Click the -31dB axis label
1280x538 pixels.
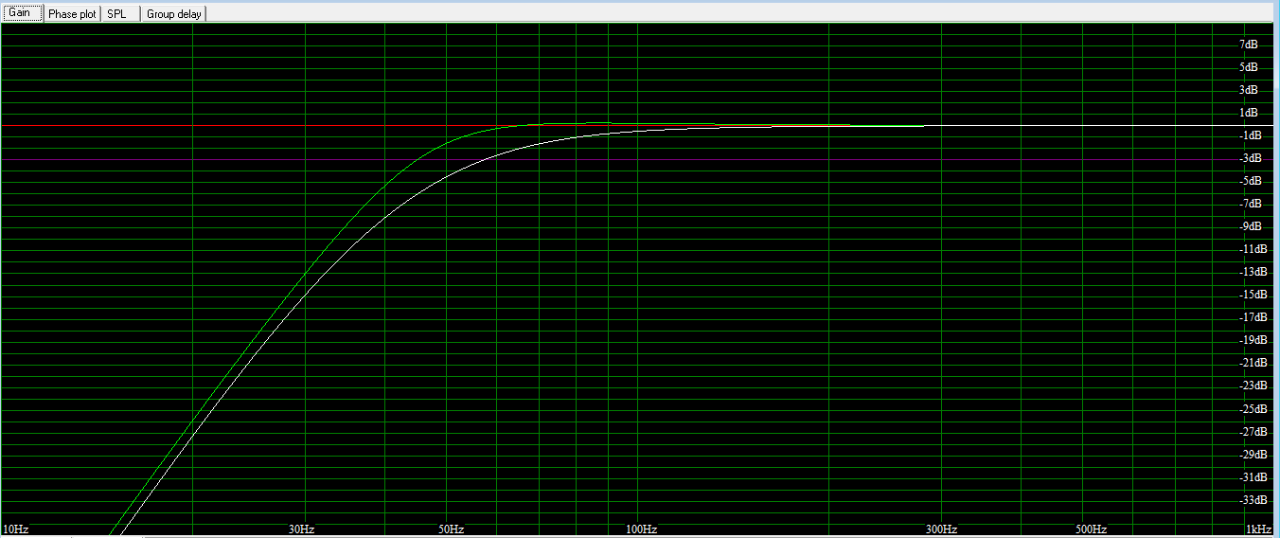click(1252, 477)
